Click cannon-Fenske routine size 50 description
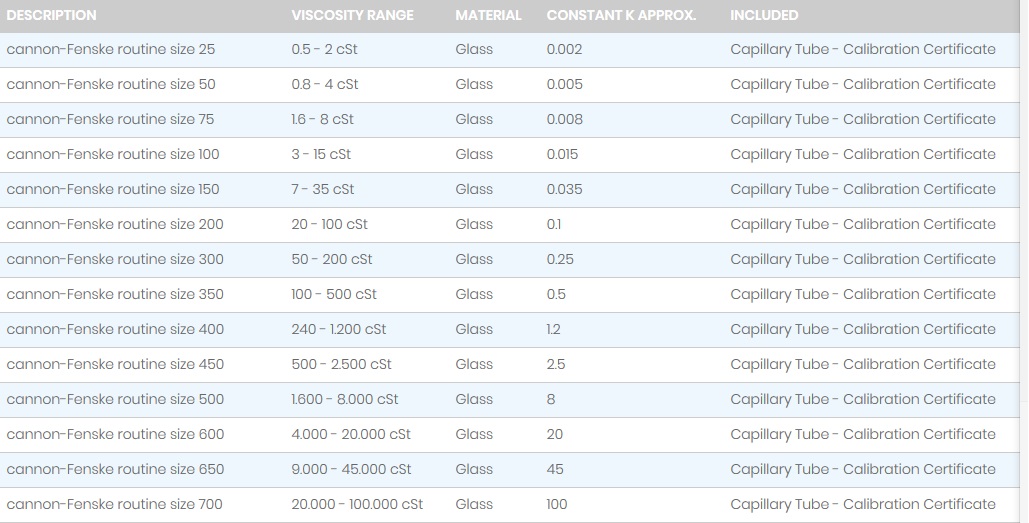This screenshot has height=523, width=1029. (110, 85)
